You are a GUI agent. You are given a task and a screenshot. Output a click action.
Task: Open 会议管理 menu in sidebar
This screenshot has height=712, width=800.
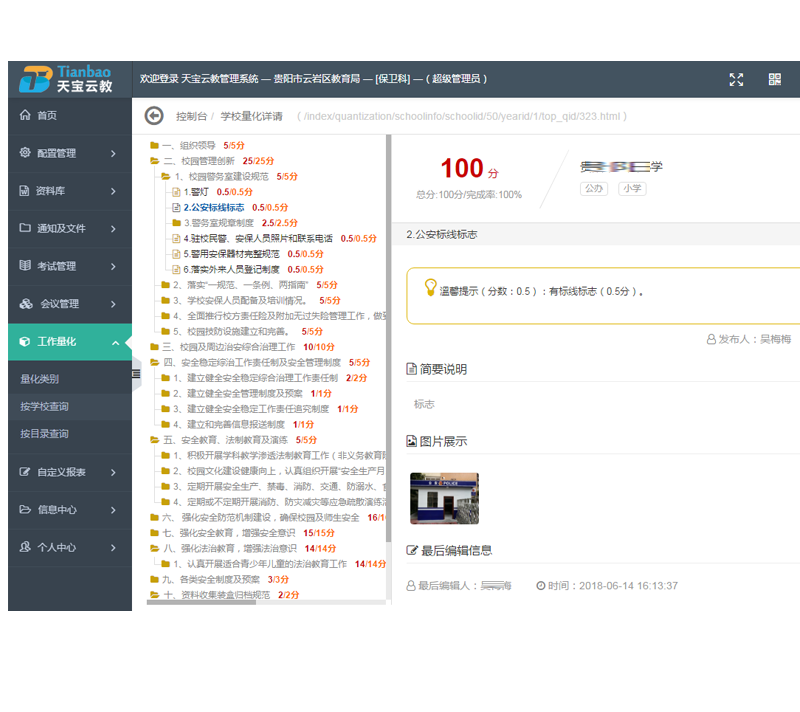coord(70,304)
